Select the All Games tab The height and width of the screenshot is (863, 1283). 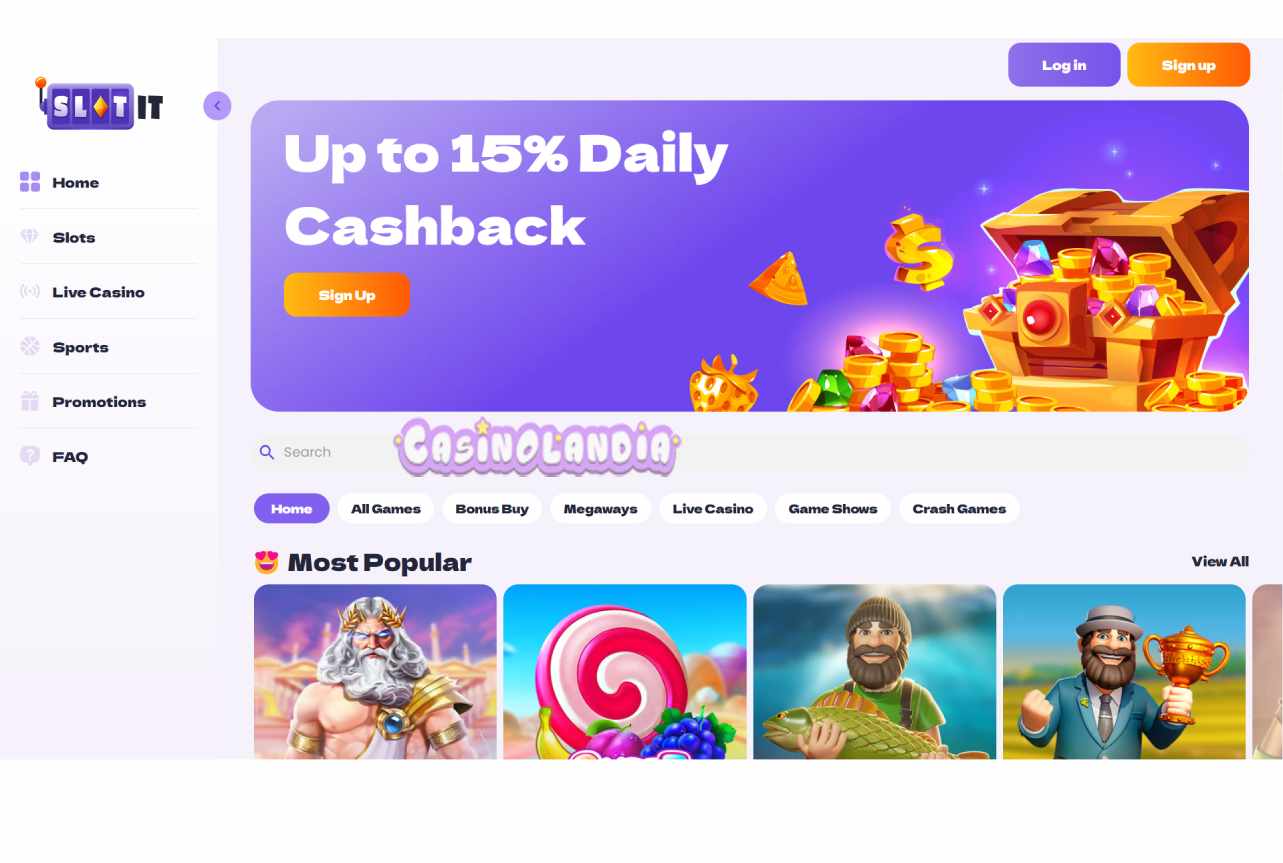click(x=386, y=508)
